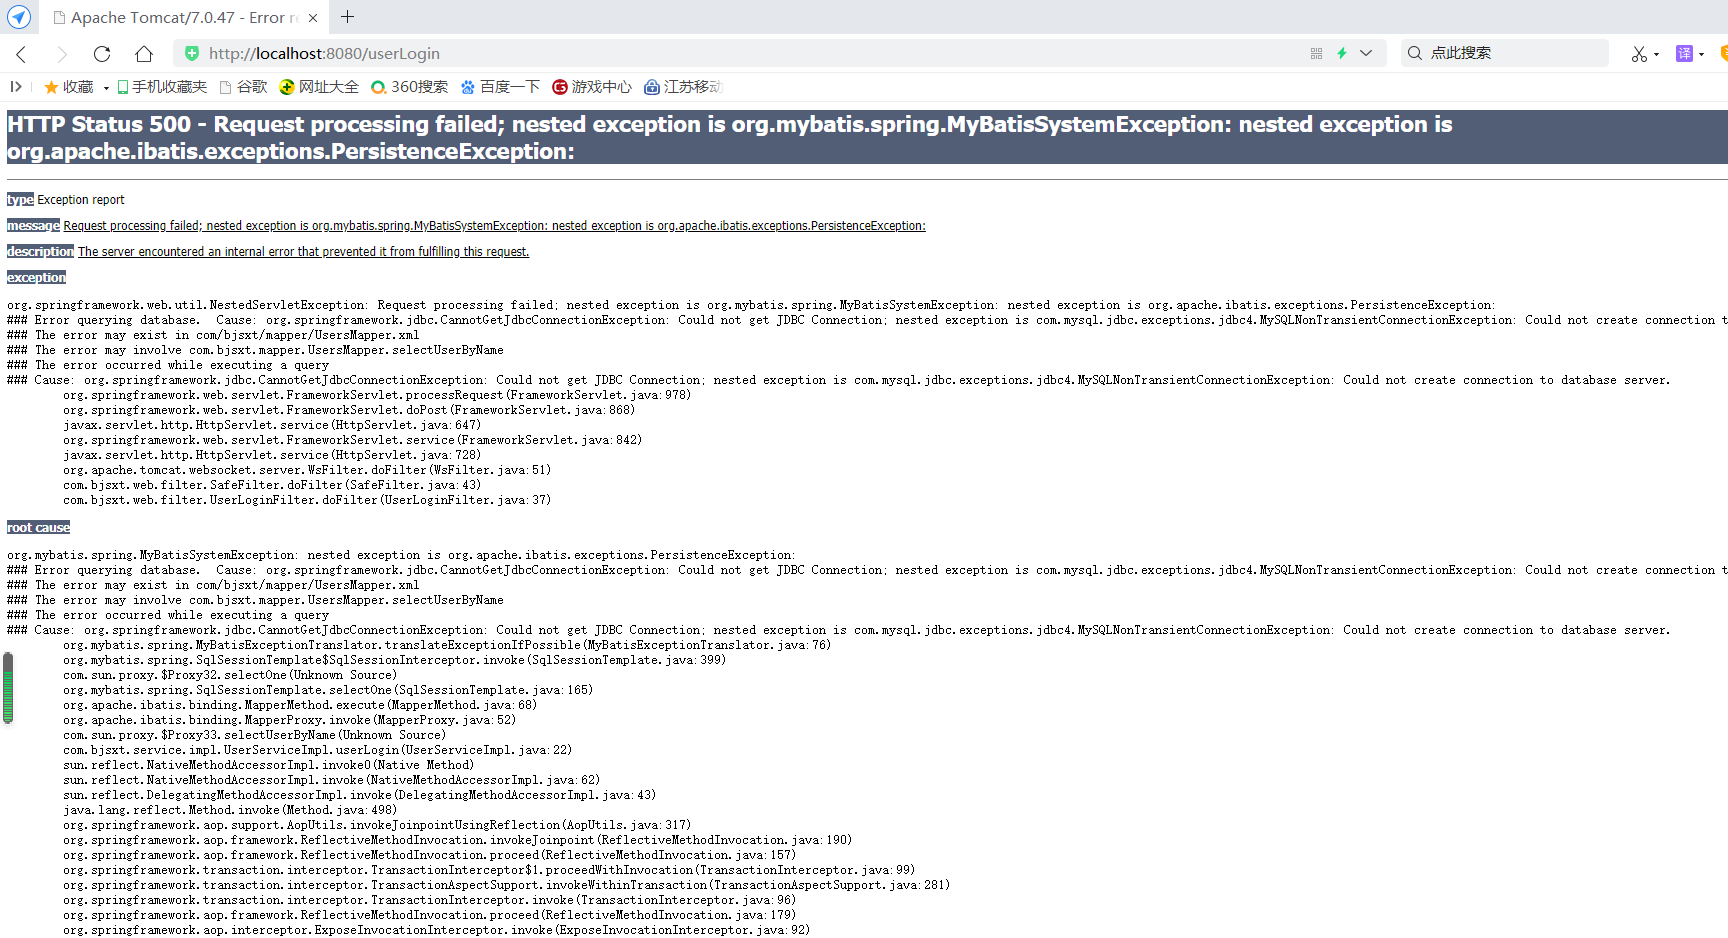The image size is (1728, 938).
Task: Open the 手机收藏夹 bookmark
Action: point(162,87)
